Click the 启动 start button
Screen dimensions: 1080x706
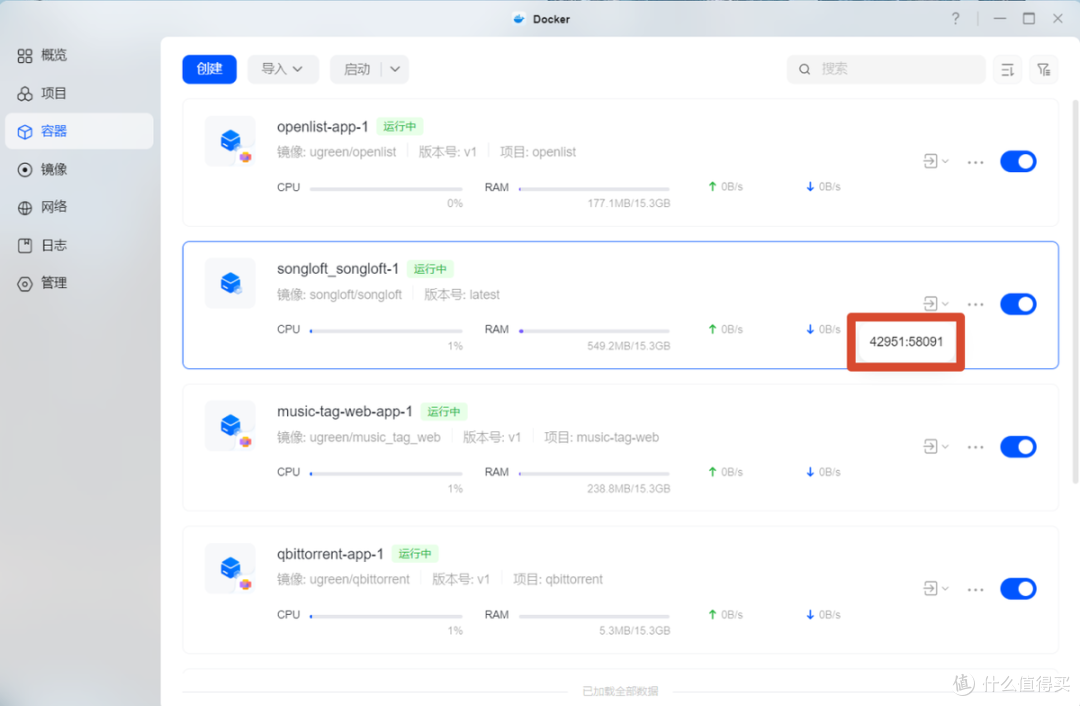(x=356, y=69)
